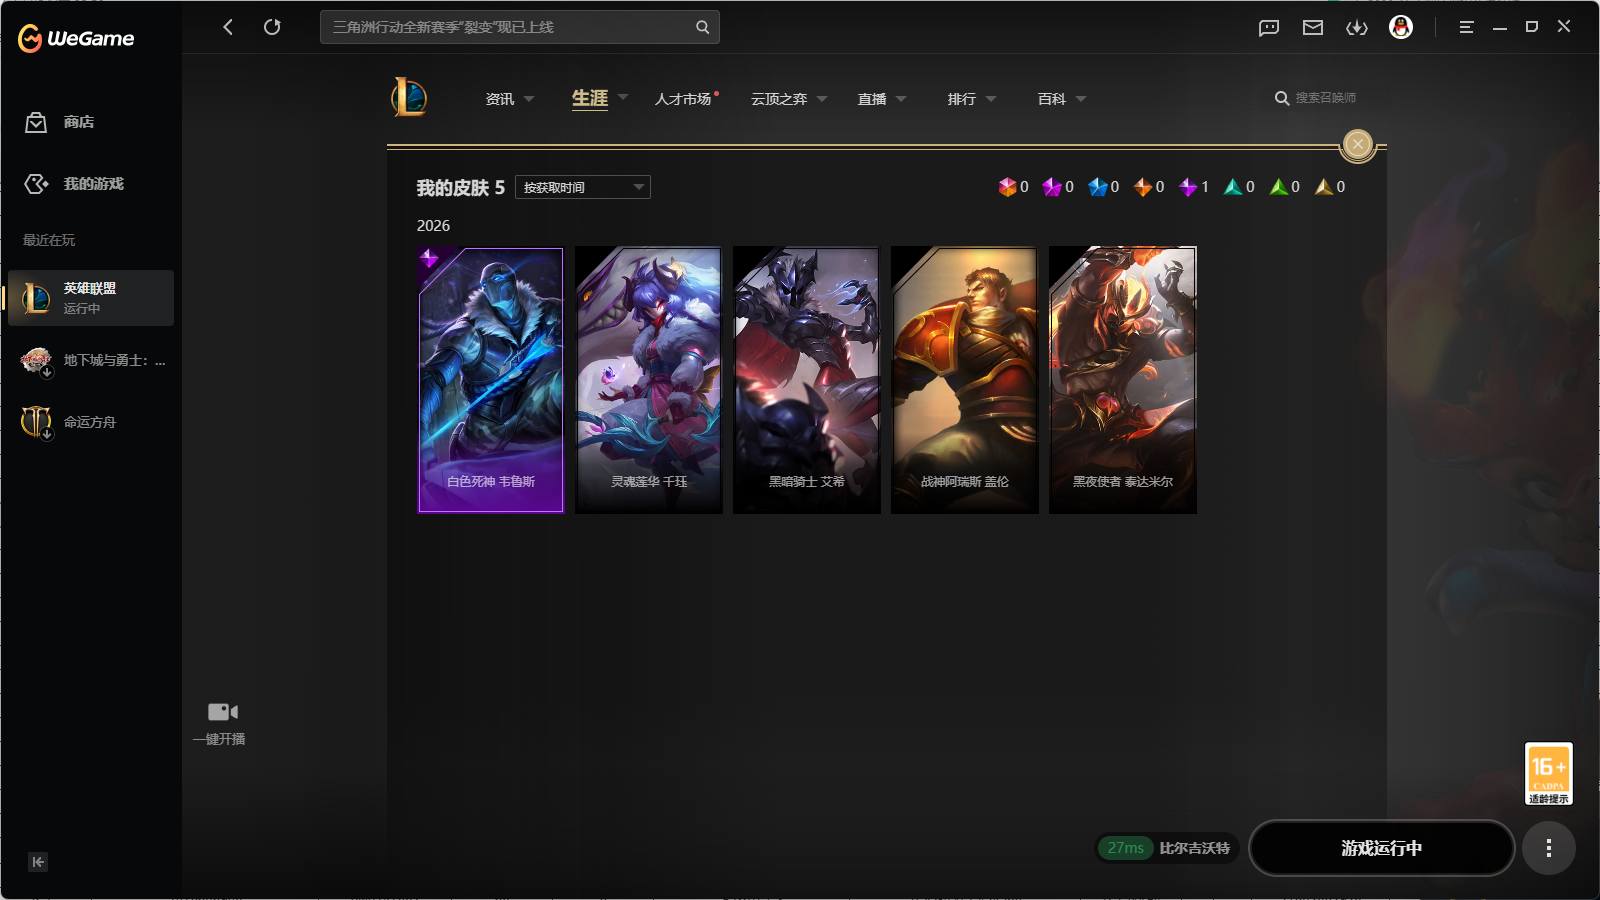Click the 我的皮肤 5 heading
The height and width of the screenshot is (900, 1600).
click(461, 188)
